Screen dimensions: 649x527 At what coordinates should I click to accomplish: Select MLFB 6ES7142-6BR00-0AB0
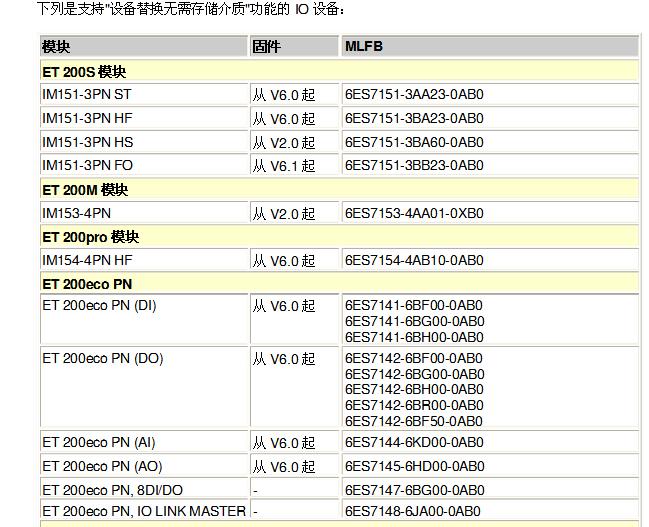[x=414, y=405]
